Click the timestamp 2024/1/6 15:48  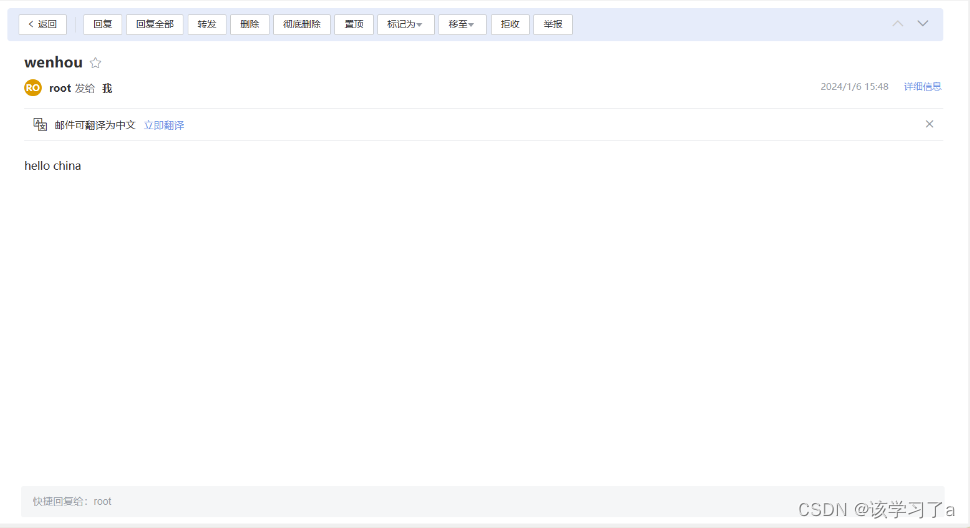click(x=854, y=87)
